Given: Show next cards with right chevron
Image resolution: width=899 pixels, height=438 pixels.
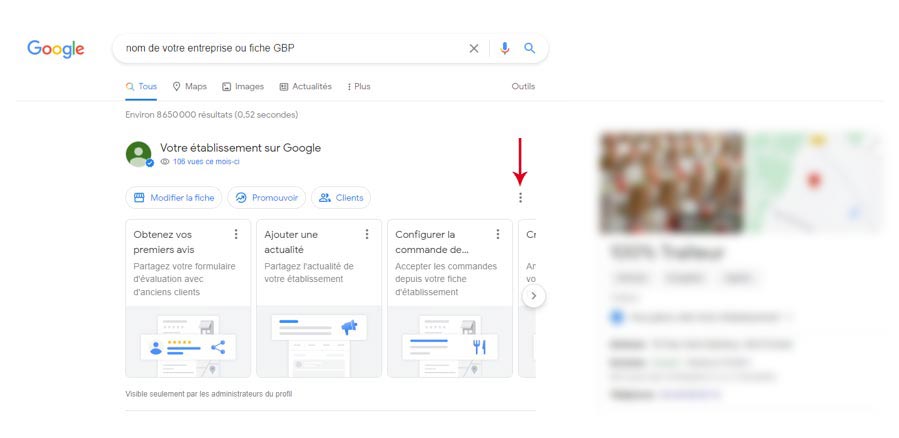Looking at the screenshot, I should 534,296.
